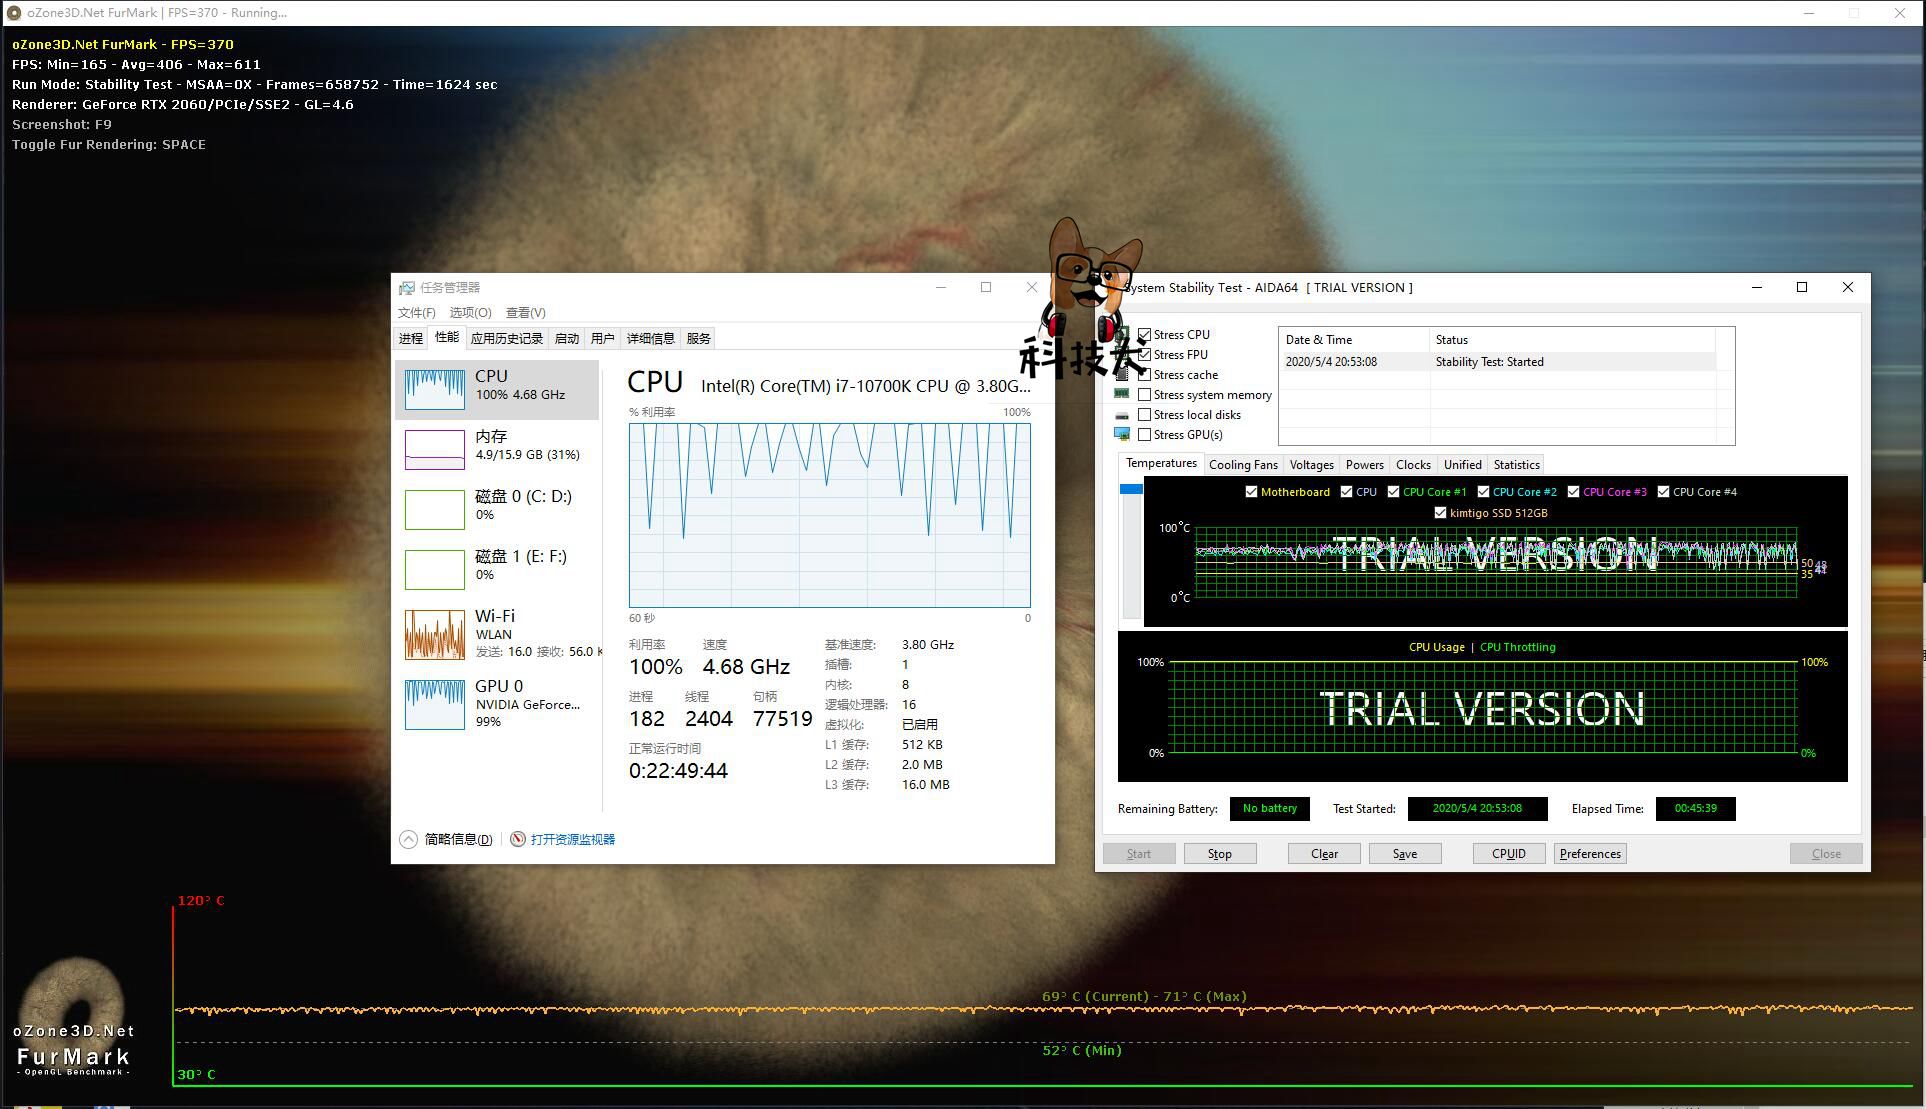Click the blue temperature graph scale slider
Viewport: 1926px width, 1109px height.
point(1131,489)
